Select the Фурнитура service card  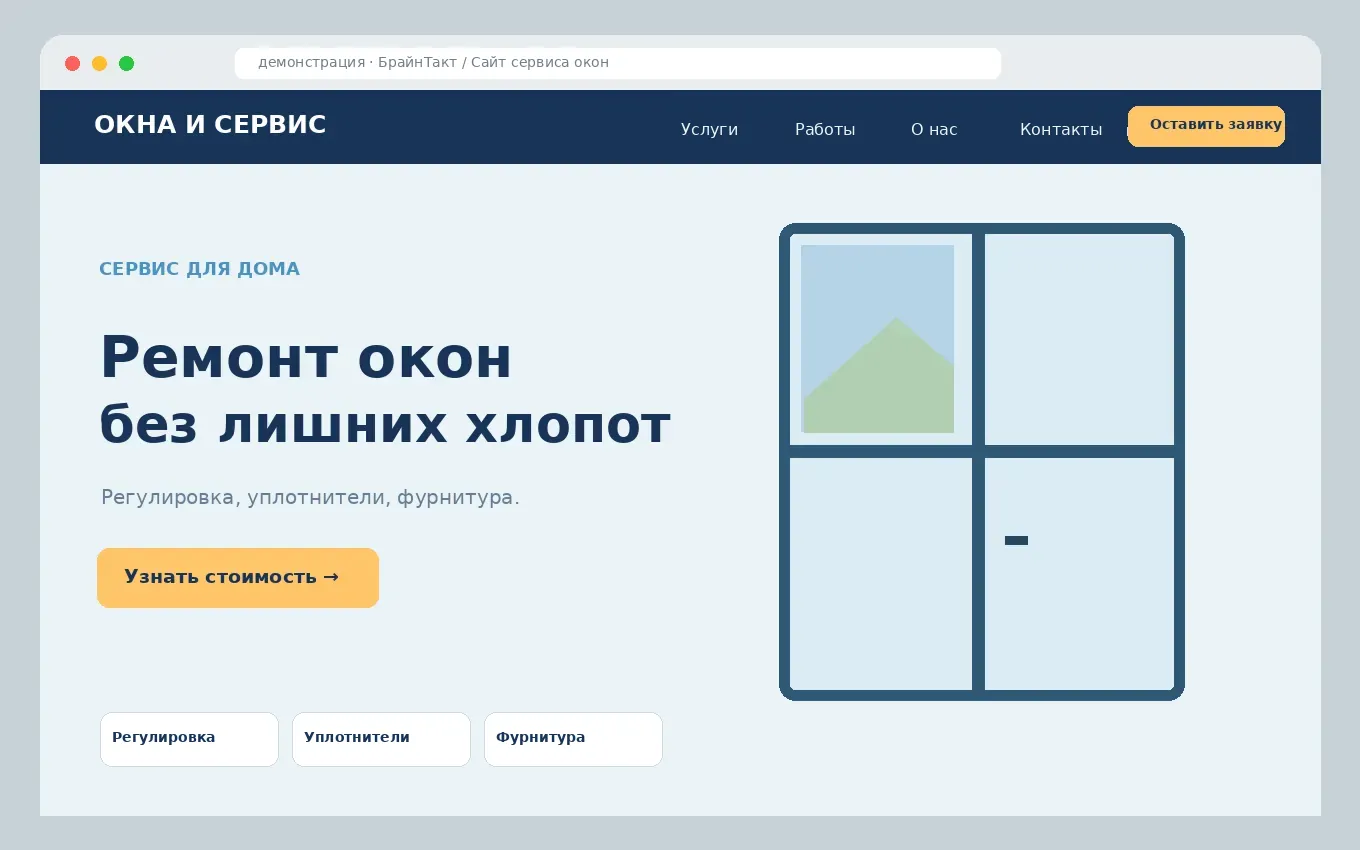coord(573,739)
